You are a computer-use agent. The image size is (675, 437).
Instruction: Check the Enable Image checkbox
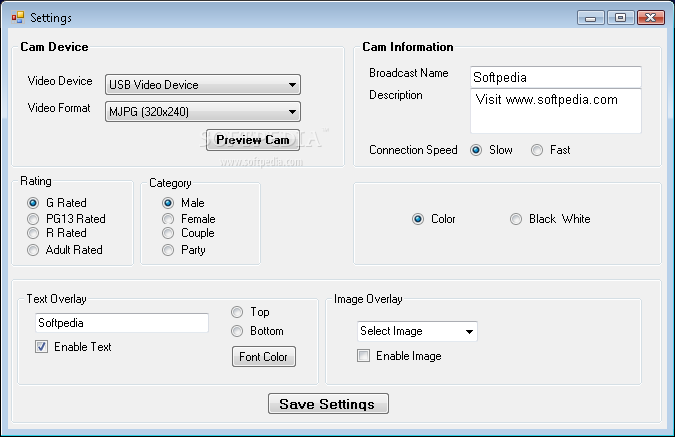[363, 356]
